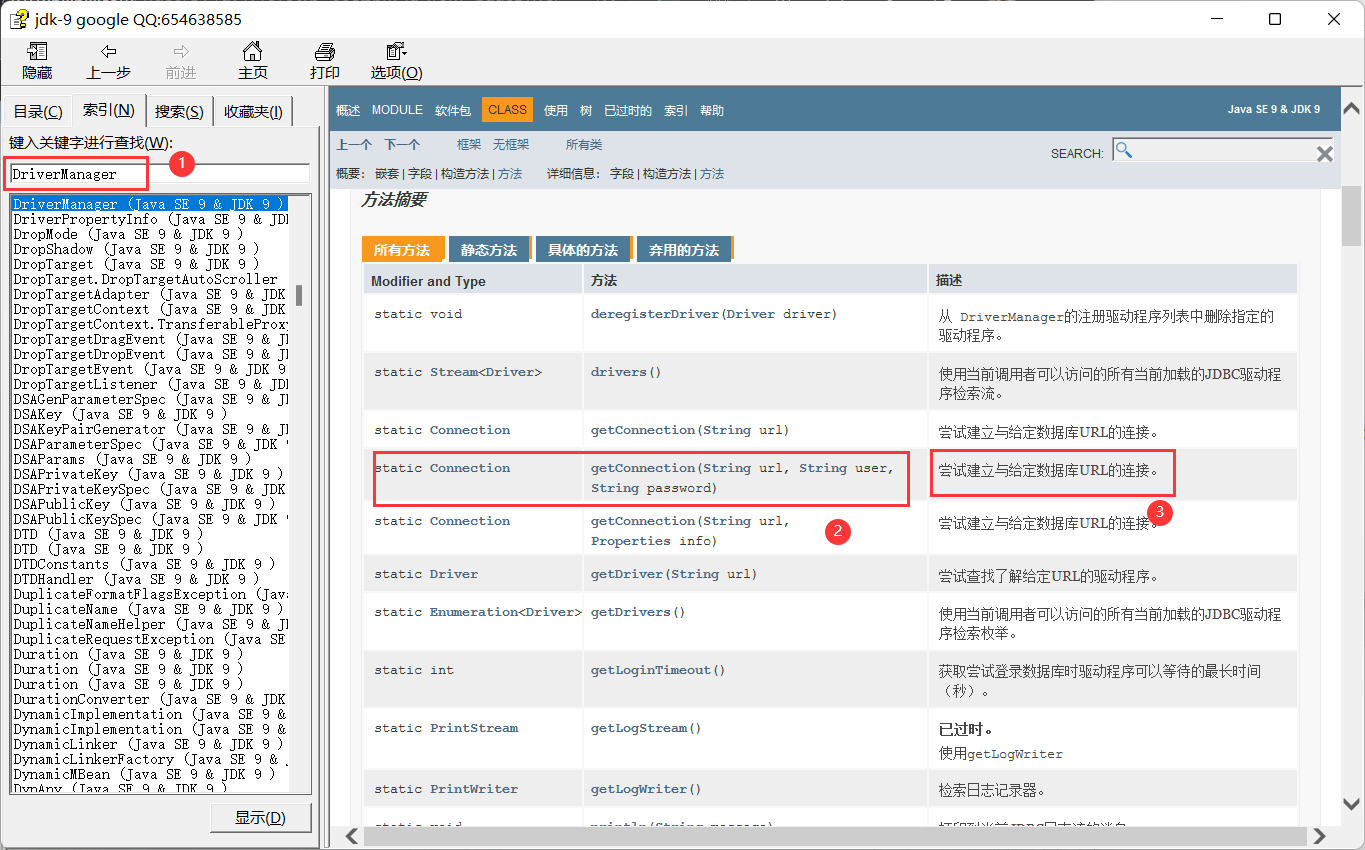The width and height of the screenshot is (1365, 850).
Task: Open the getLogStream() method link
Action: pos(646,728)
